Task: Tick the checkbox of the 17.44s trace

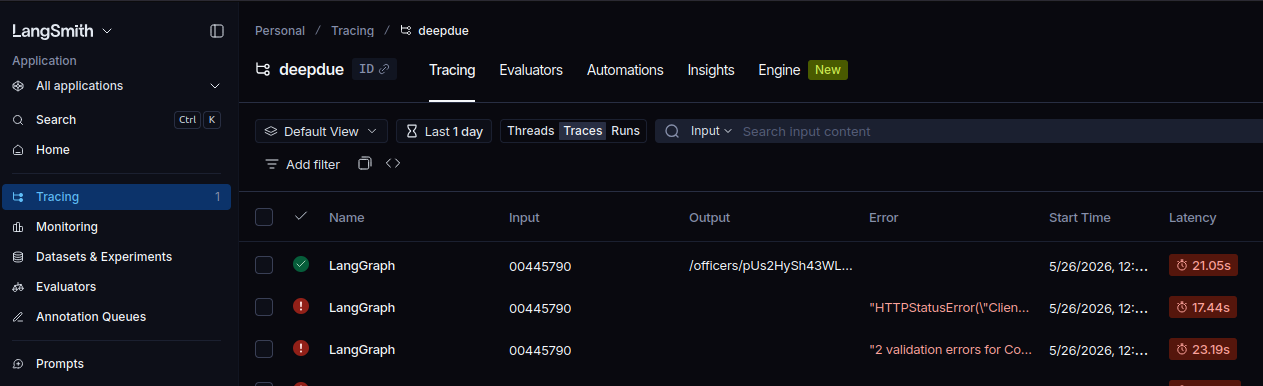Action: [x=264, y=307]
